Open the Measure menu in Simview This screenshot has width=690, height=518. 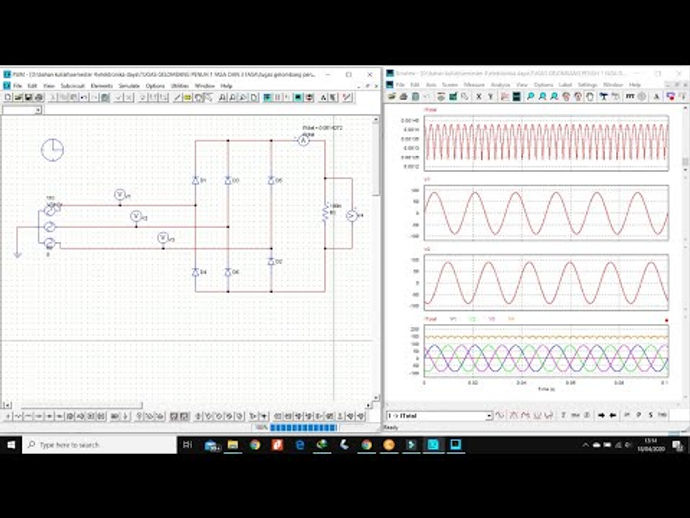coord(474,84)
